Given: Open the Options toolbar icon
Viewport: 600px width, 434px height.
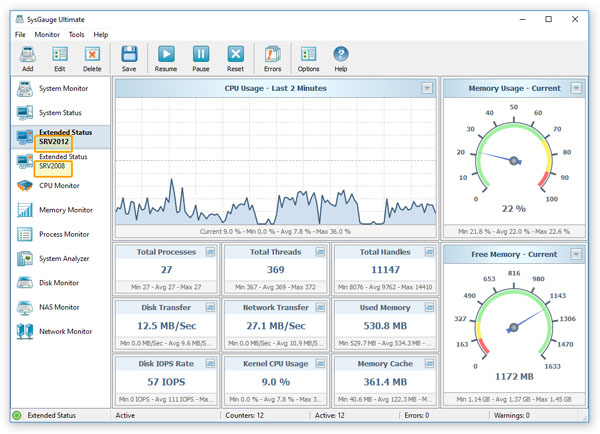Looking at the screenshot, I should [308, 59].
